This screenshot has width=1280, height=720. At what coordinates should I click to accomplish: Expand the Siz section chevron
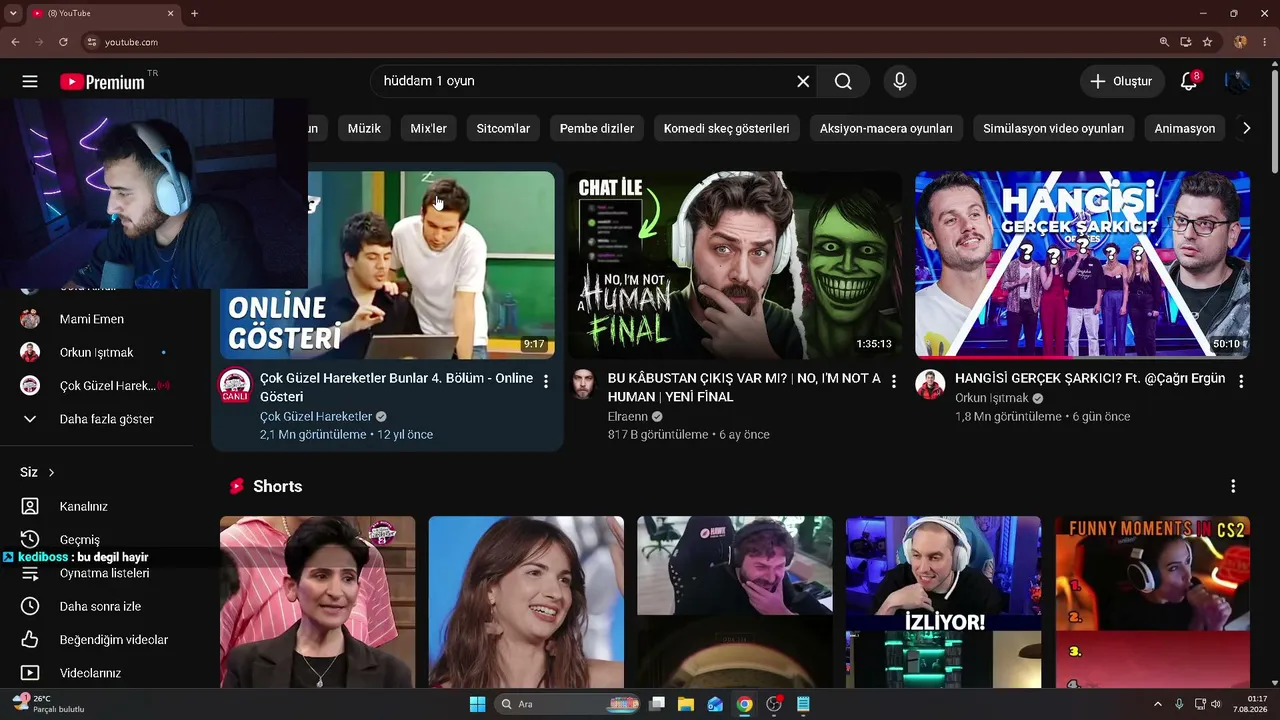pos(51,472)
